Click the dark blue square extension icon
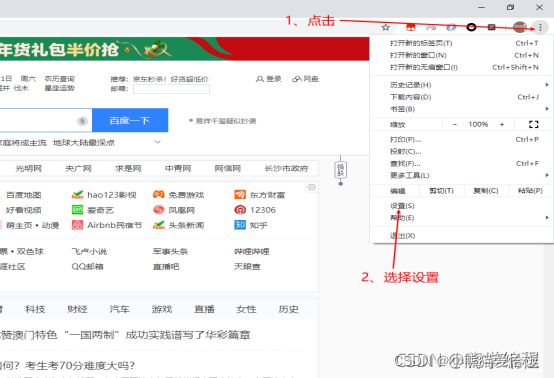This screenshot has width=554, height=378. (491, 27)
